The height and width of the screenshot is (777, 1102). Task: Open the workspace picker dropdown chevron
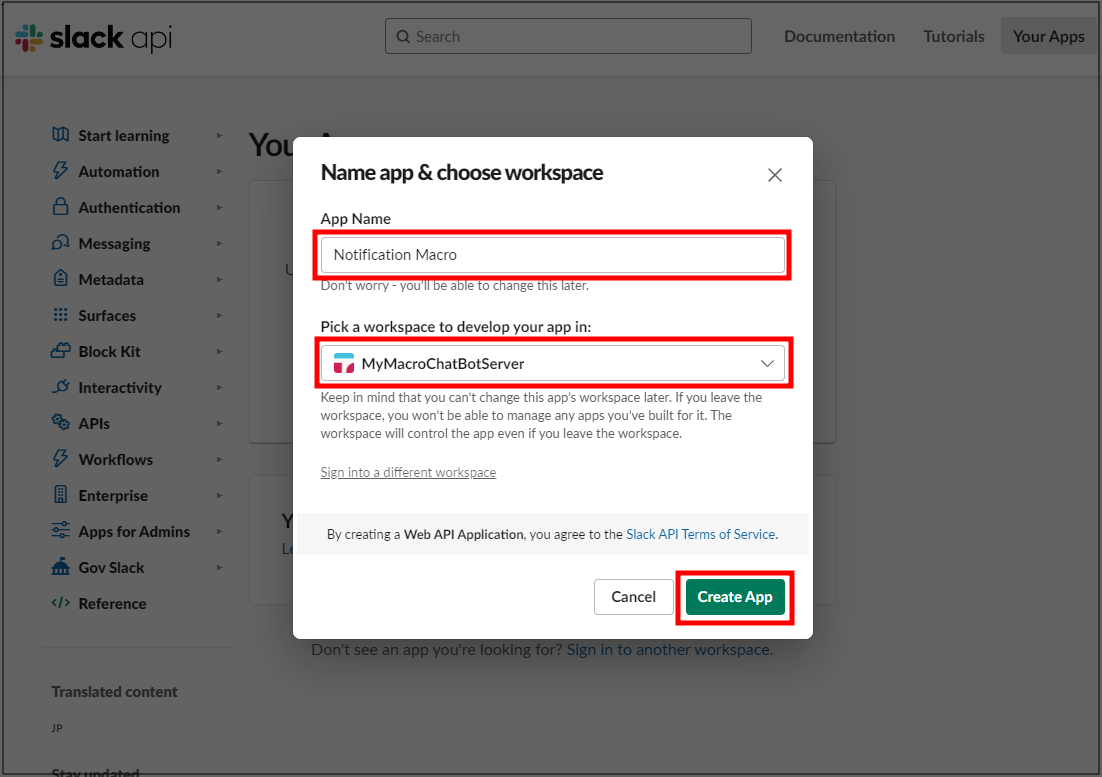coord(767,363)
